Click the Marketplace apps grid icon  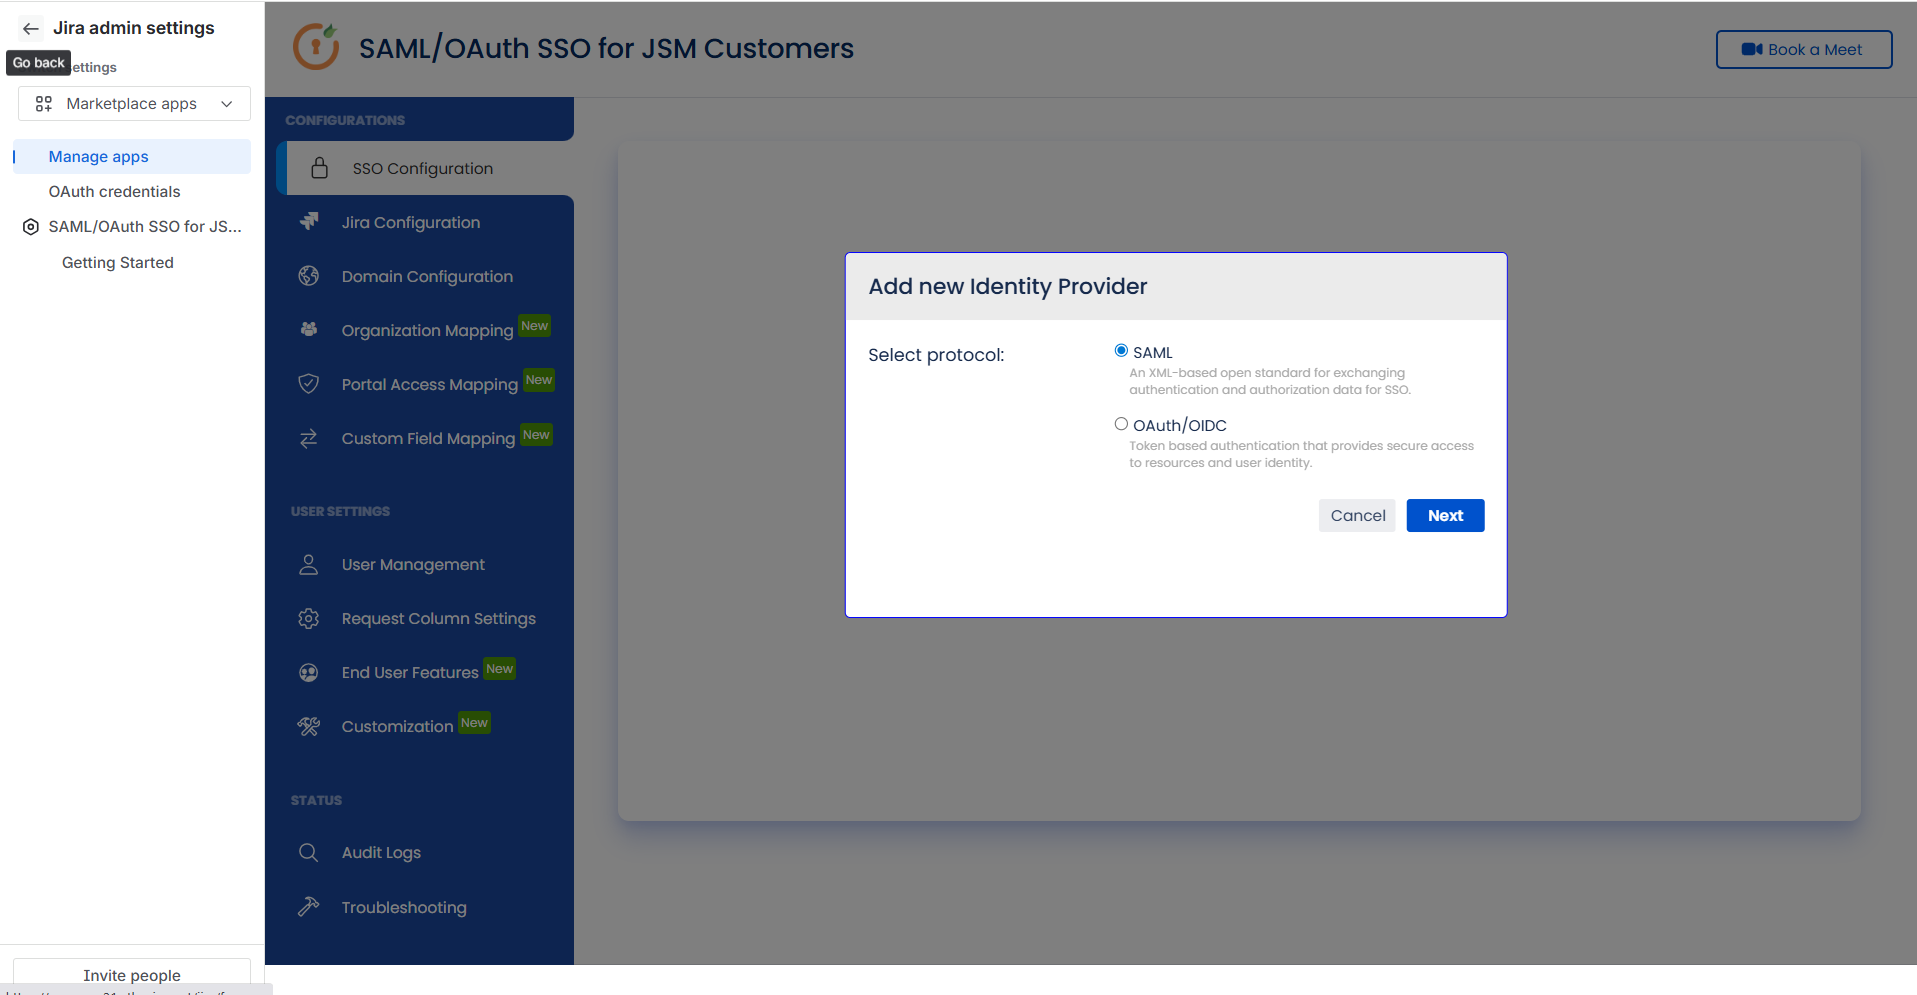click(x=44, y=104)
